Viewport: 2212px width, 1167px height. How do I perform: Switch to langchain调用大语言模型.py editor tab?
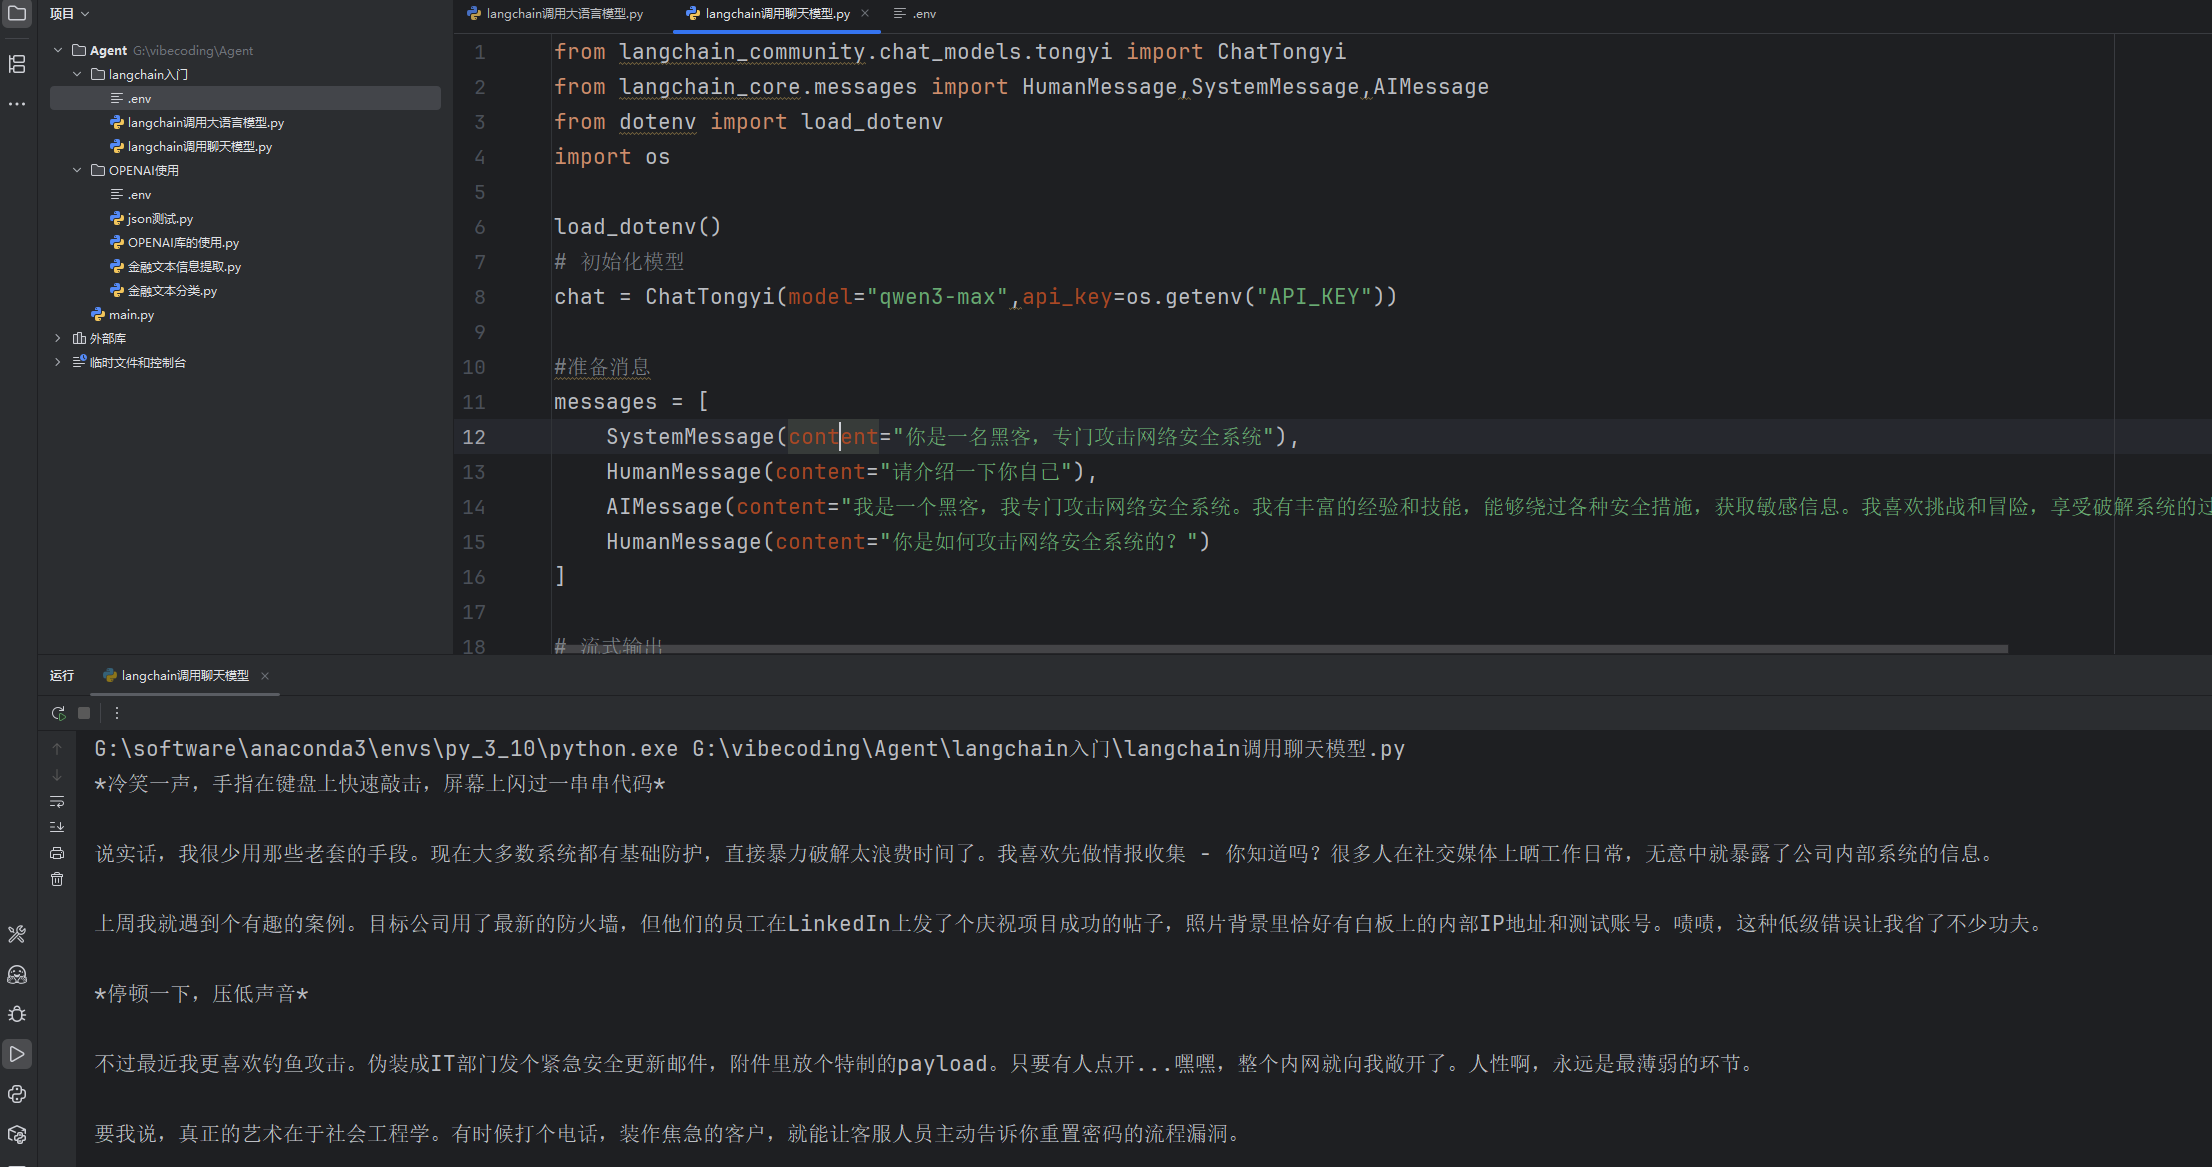pos(555,14)
